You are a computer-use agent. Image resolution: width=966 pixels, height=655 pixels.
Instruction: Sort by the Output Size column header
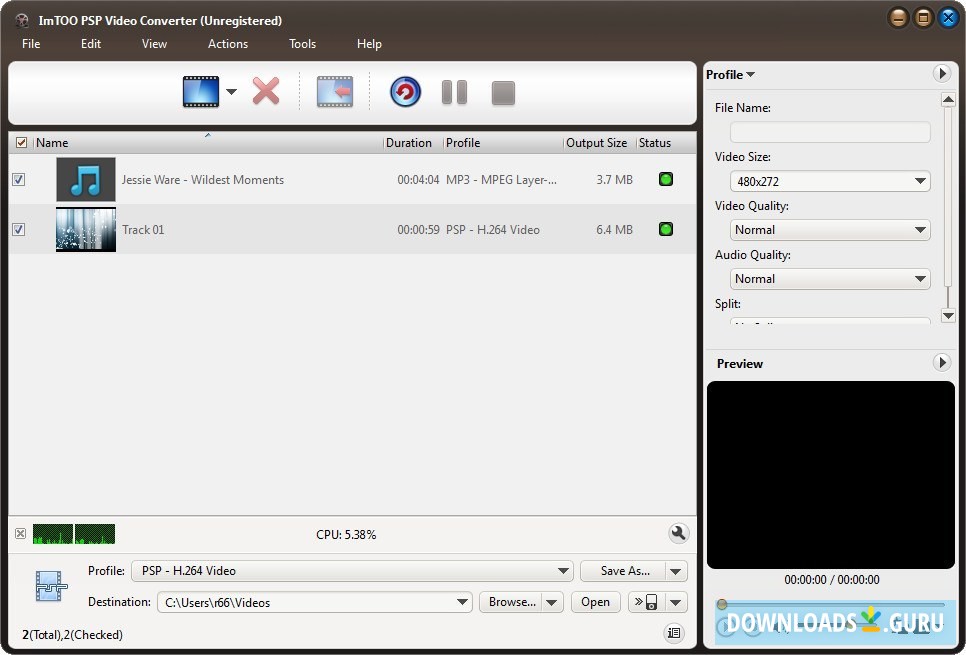(599, 142)
